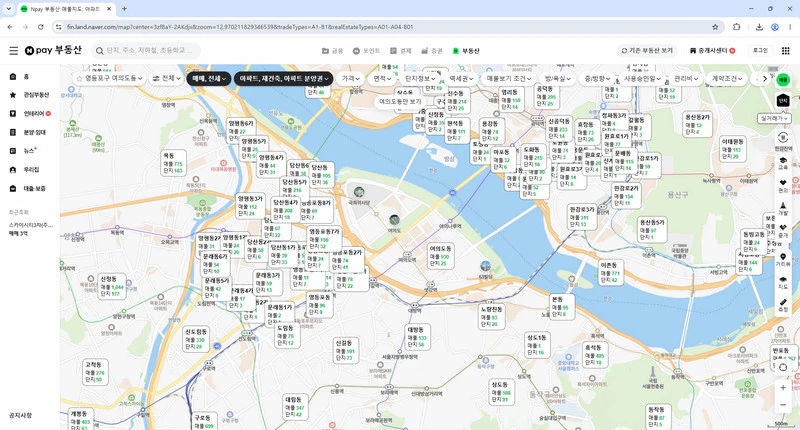The height and width of the screenshot is (430, 800).
Task: Zoom out the map with minus
Action: click(x=783, y=405)
